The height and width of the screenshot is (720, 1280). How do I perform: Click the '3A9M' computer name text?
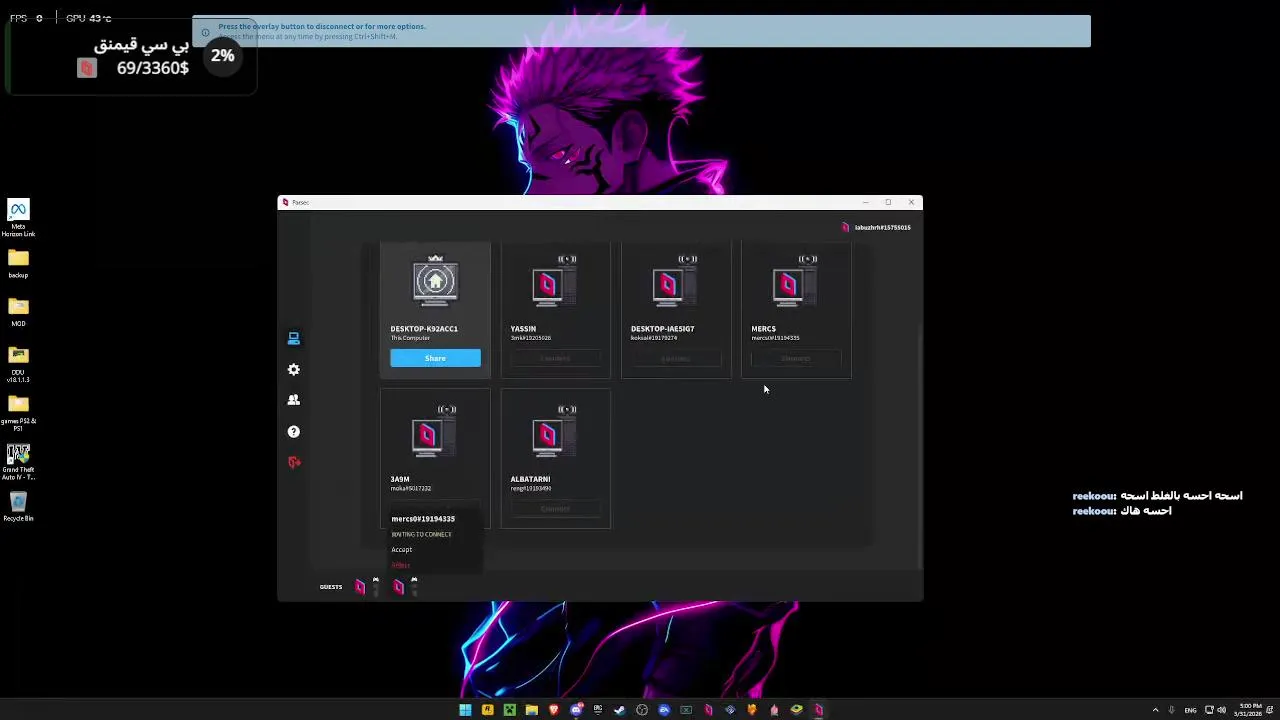tap(400, 479)
